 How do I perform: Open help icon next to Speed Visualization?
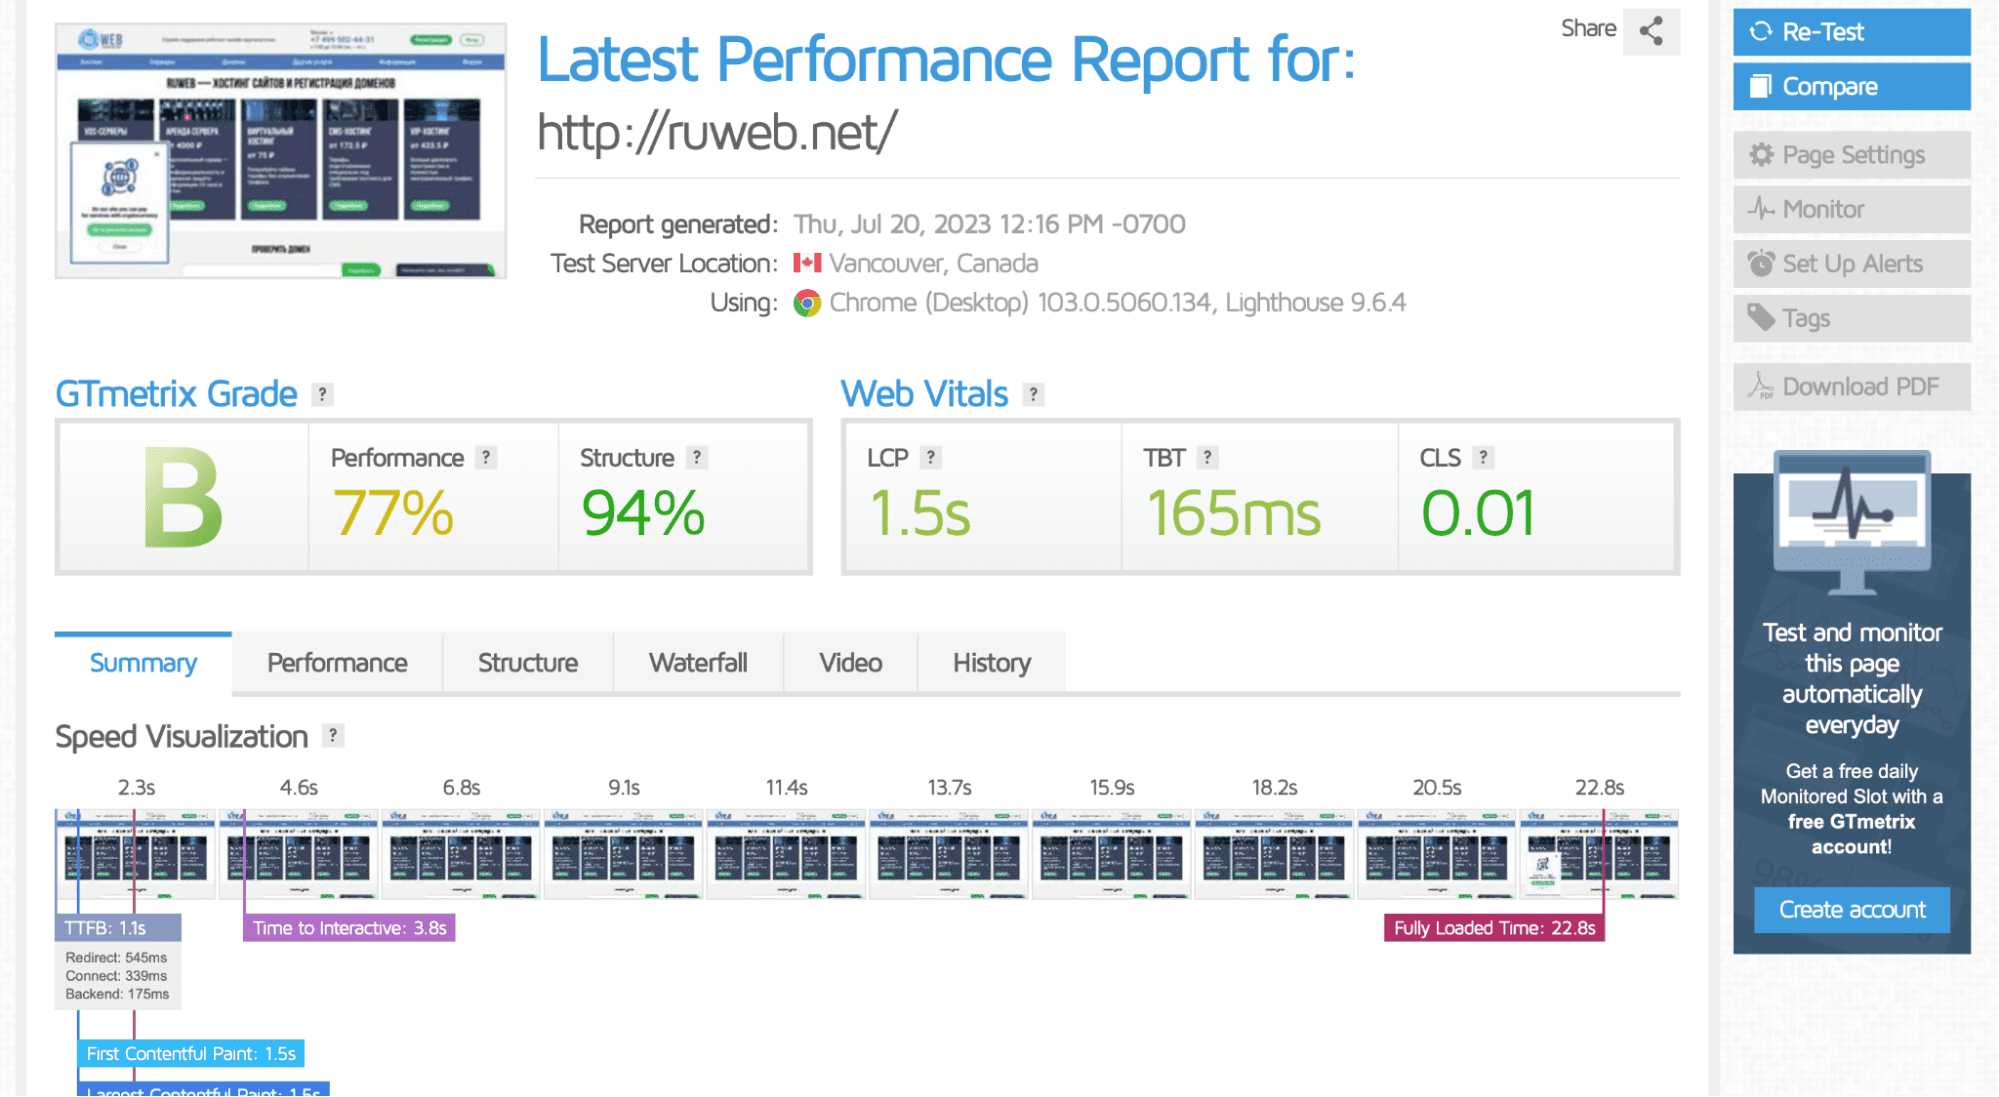(x=333, y=736)
